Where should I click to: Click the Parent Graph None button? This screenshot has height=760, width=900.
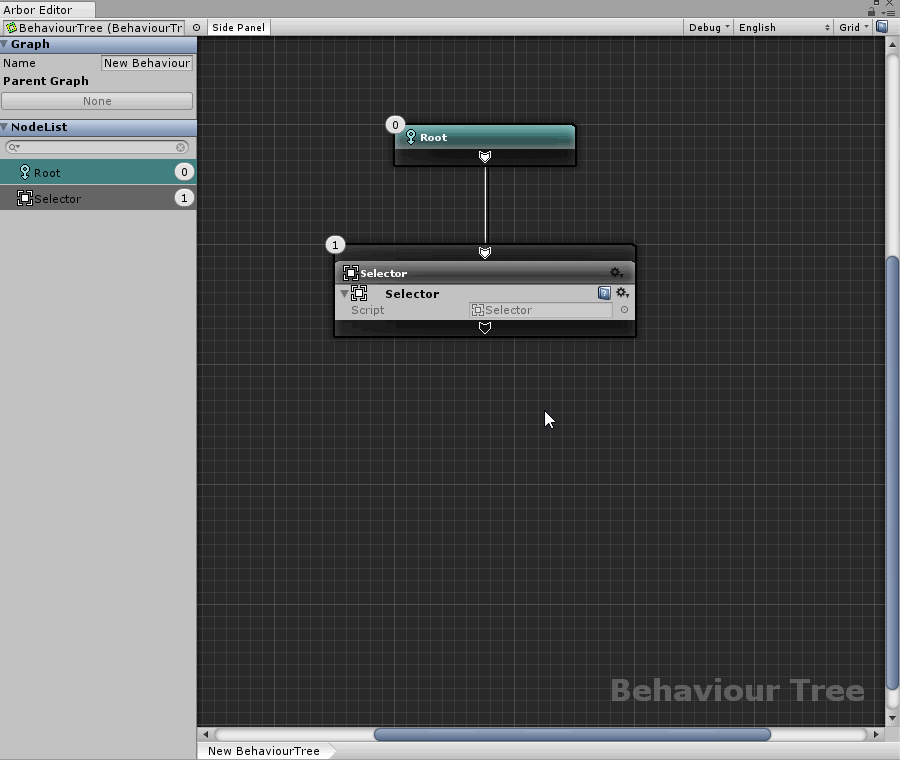tap(97, 101)
